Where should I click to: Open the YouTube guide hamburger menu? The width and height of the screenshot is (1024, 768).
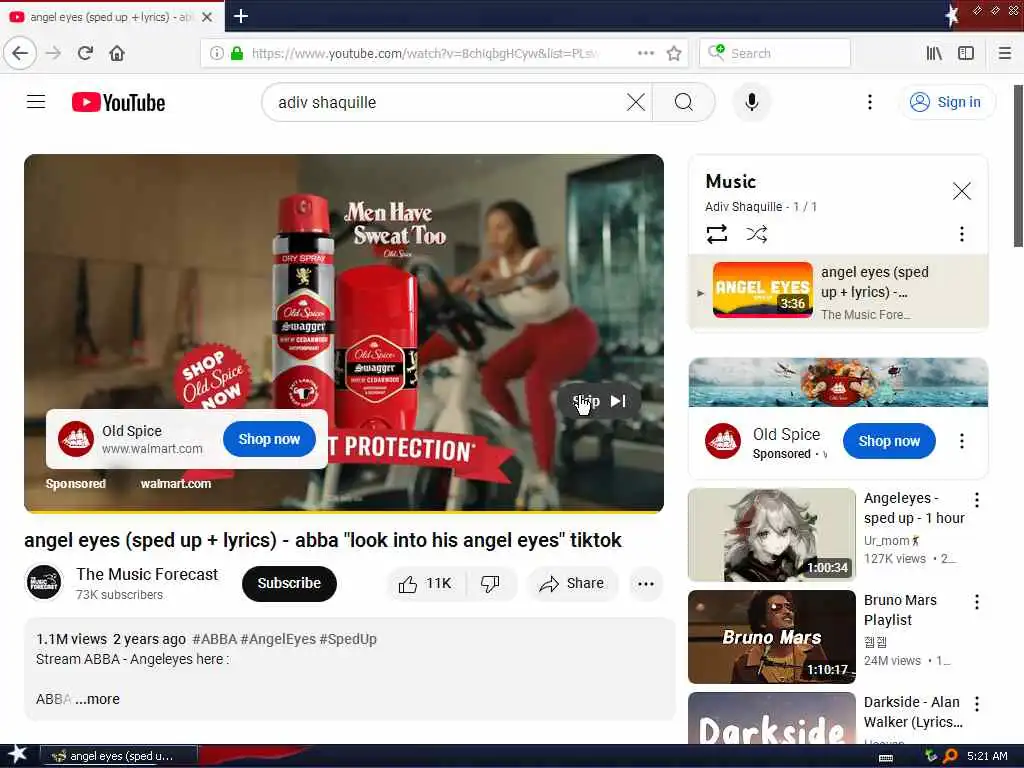pyautogui.click(x=36, y=102)
